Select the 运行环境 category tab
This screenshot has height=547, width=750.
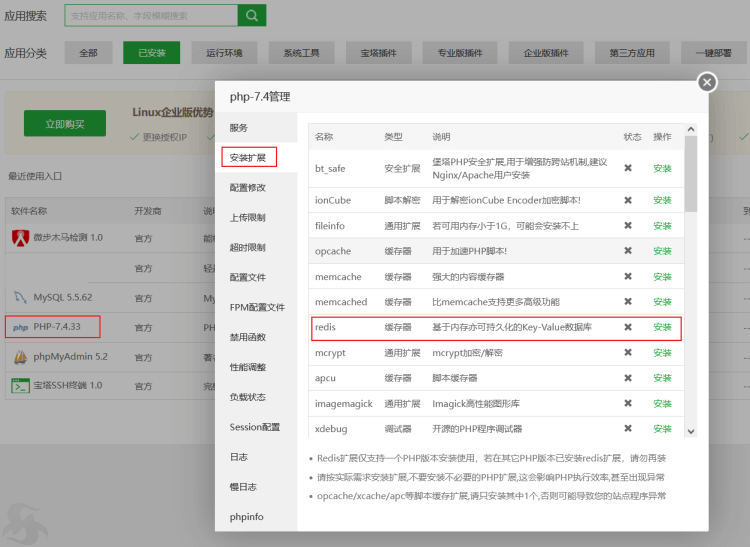(224, 53)
